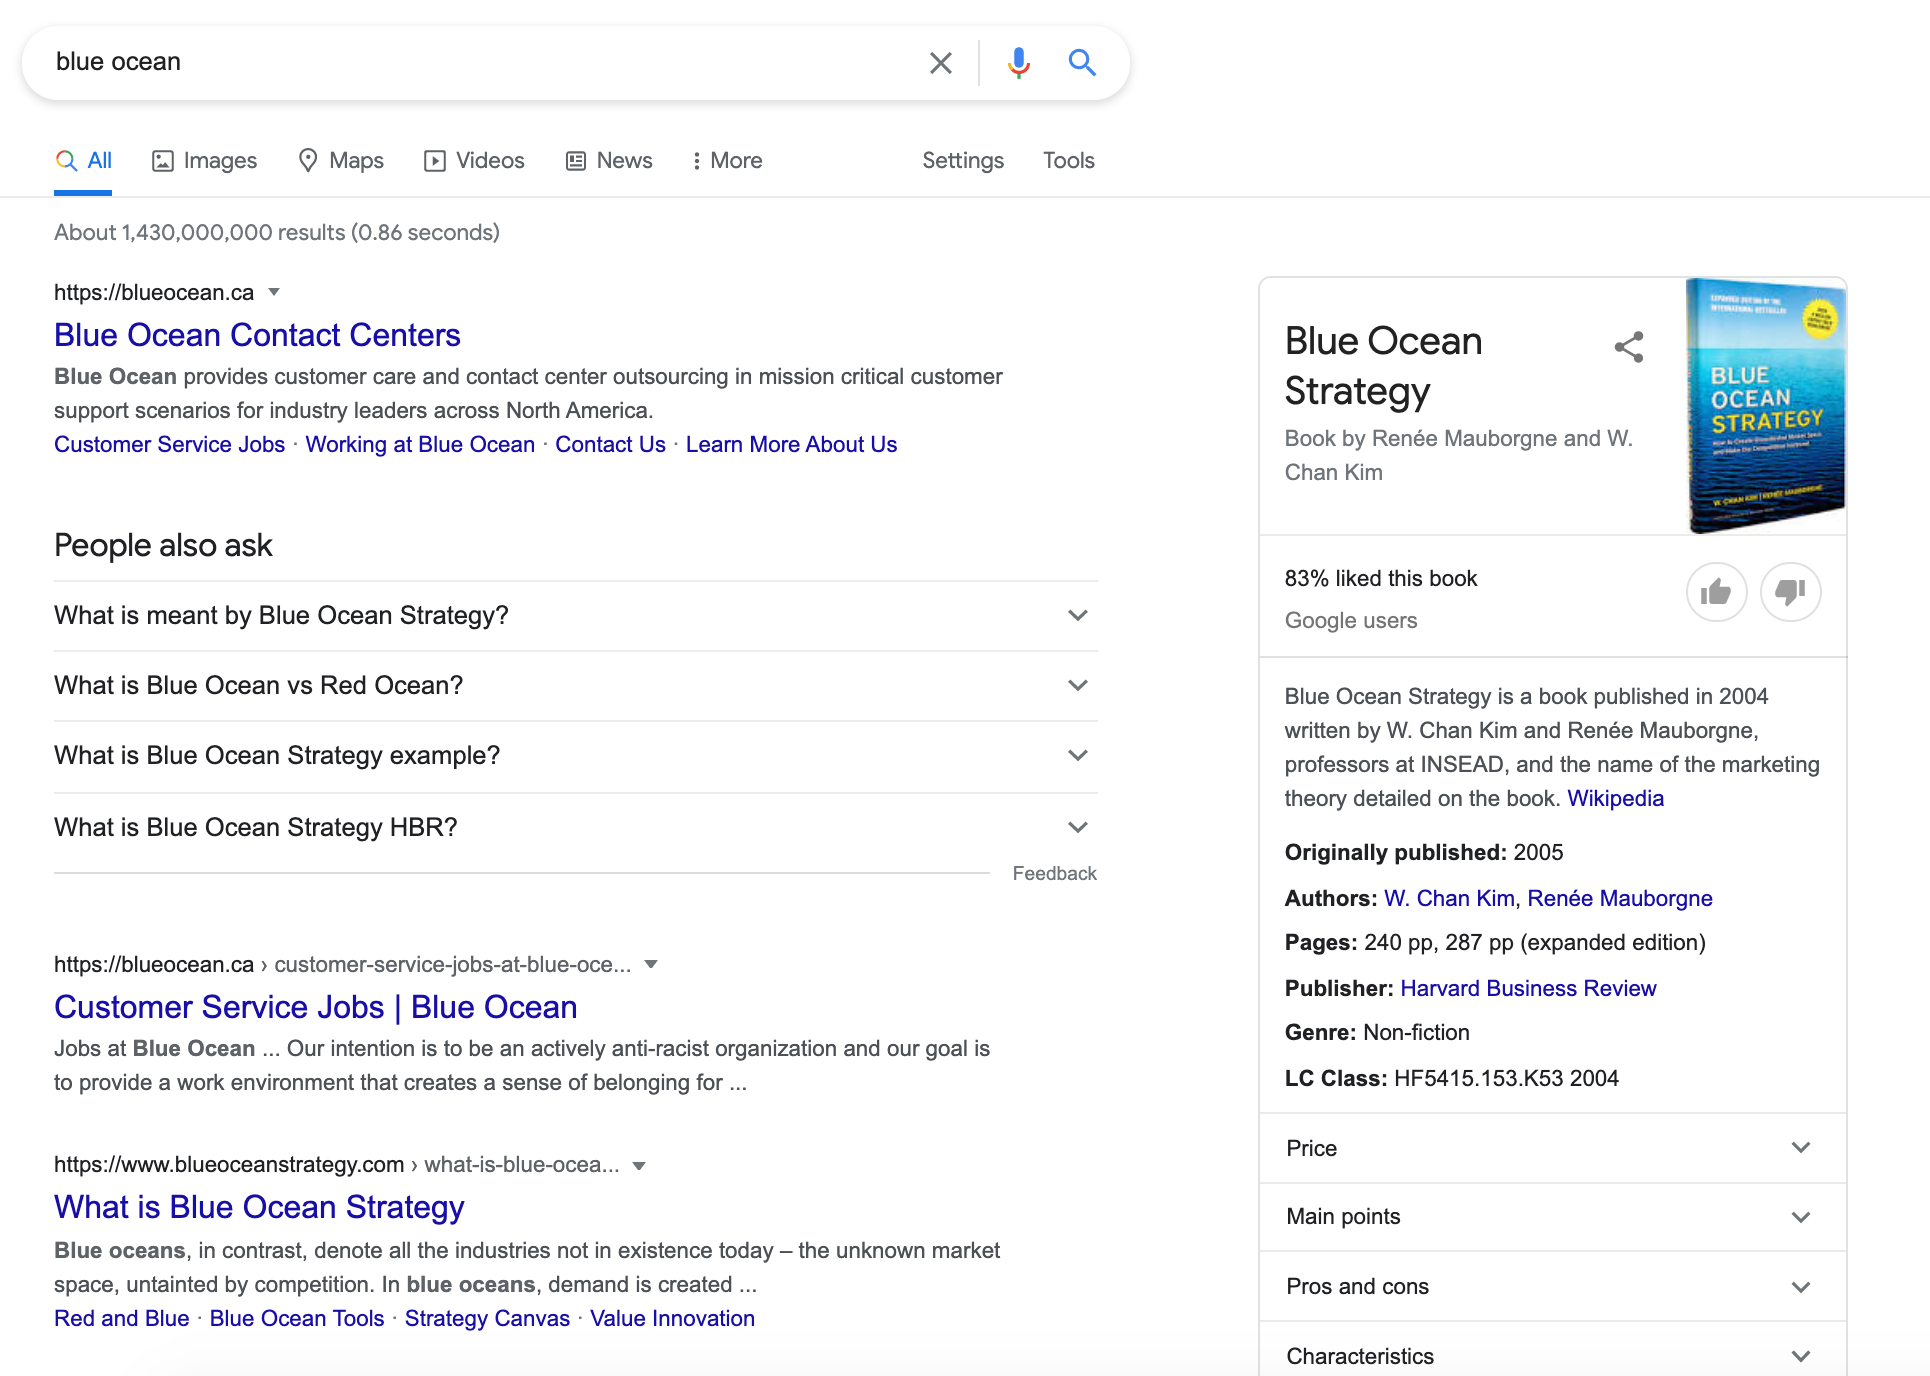The height and width of the screenshot is (1376, 1930).
Task: Select the Maps pin icon
Action: pyautogui.click(x=309, y=160)
